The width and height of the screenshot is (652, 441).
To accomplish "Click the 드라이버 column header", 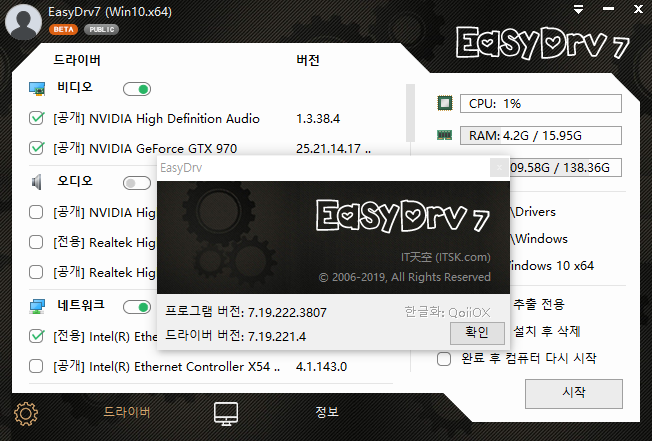I will 77,60.
